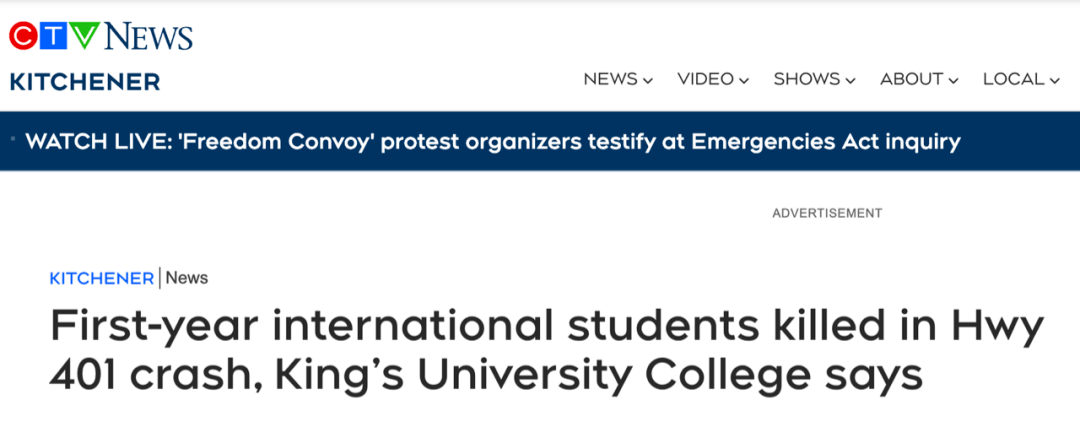The height and width of the screenshot is (422, 1080).
Task: Open the Kitchener local edition header label
Action: [x=85, y=81]
